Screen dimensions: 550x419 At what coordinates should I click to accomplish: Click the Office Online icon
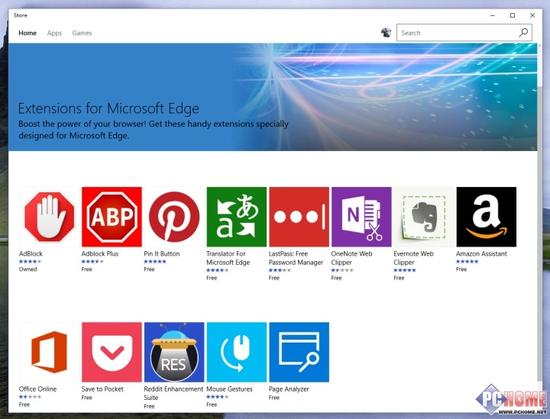[49, 352]
